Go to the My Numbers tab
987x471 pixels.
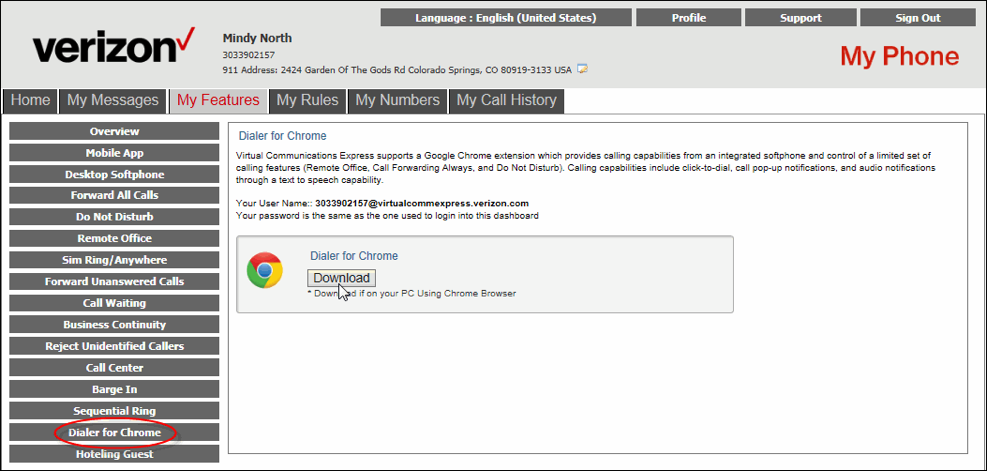[397, 101]
